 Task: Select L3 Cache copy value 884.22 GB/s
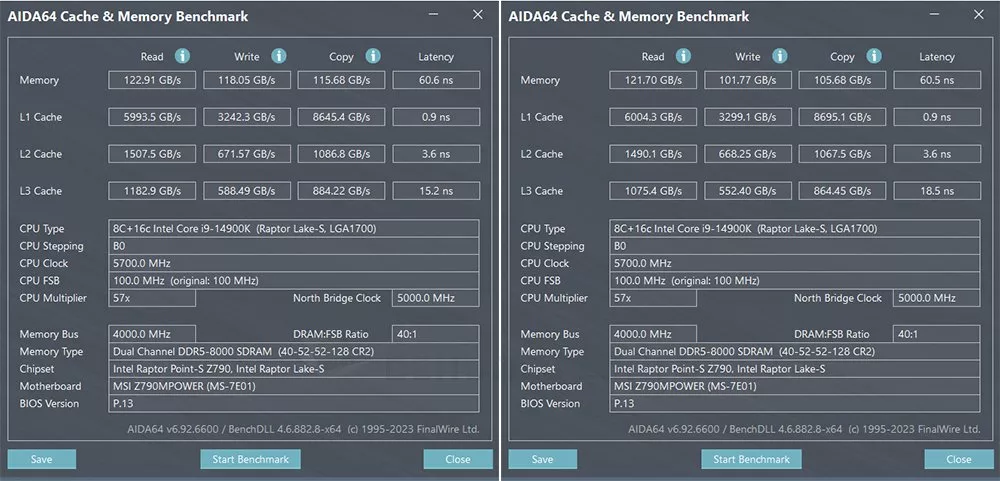pyautogui.click(x=341, y=191)
